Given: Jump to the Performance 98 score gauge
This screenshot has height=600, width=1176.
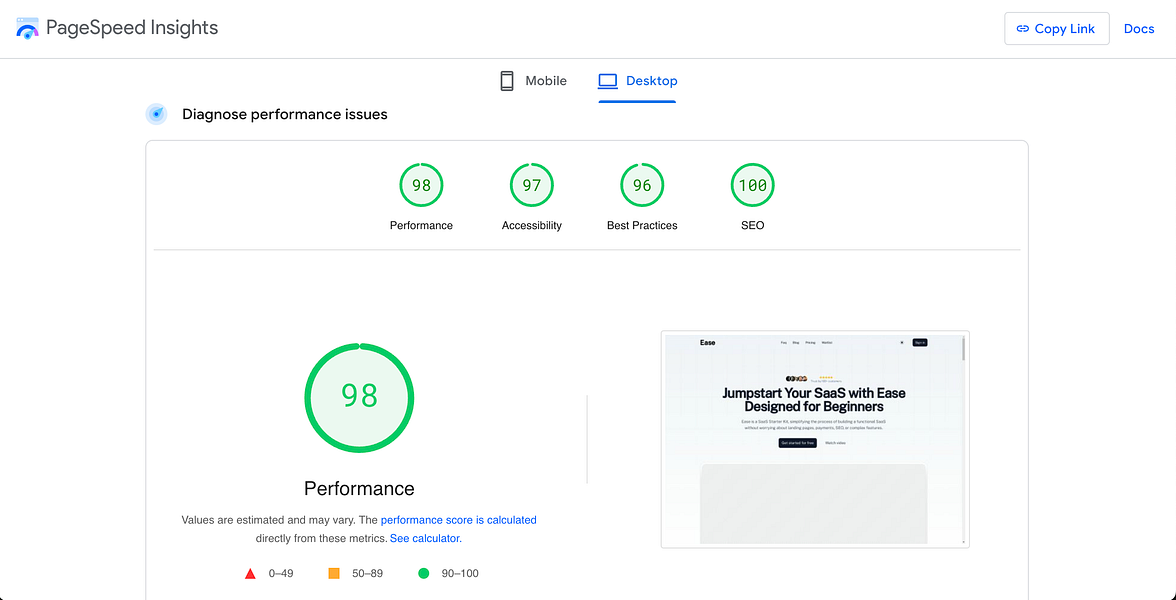Looking at the screenshot, I should pyautogui.click(x=422, y=196).
